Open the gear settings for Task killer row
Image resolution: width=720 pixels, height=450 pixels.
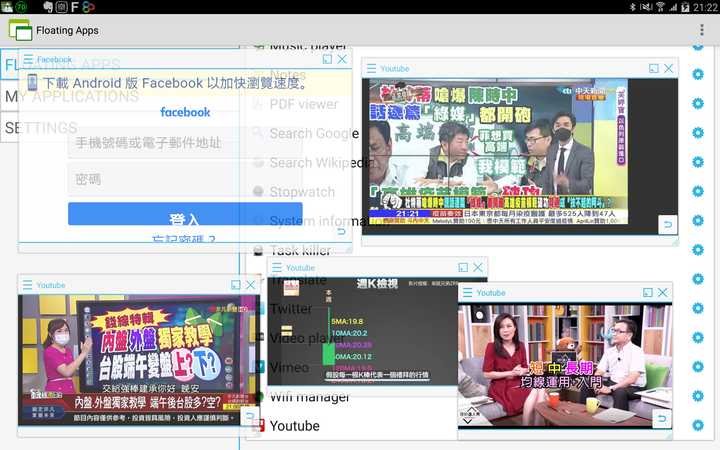[x=698, y=250]
